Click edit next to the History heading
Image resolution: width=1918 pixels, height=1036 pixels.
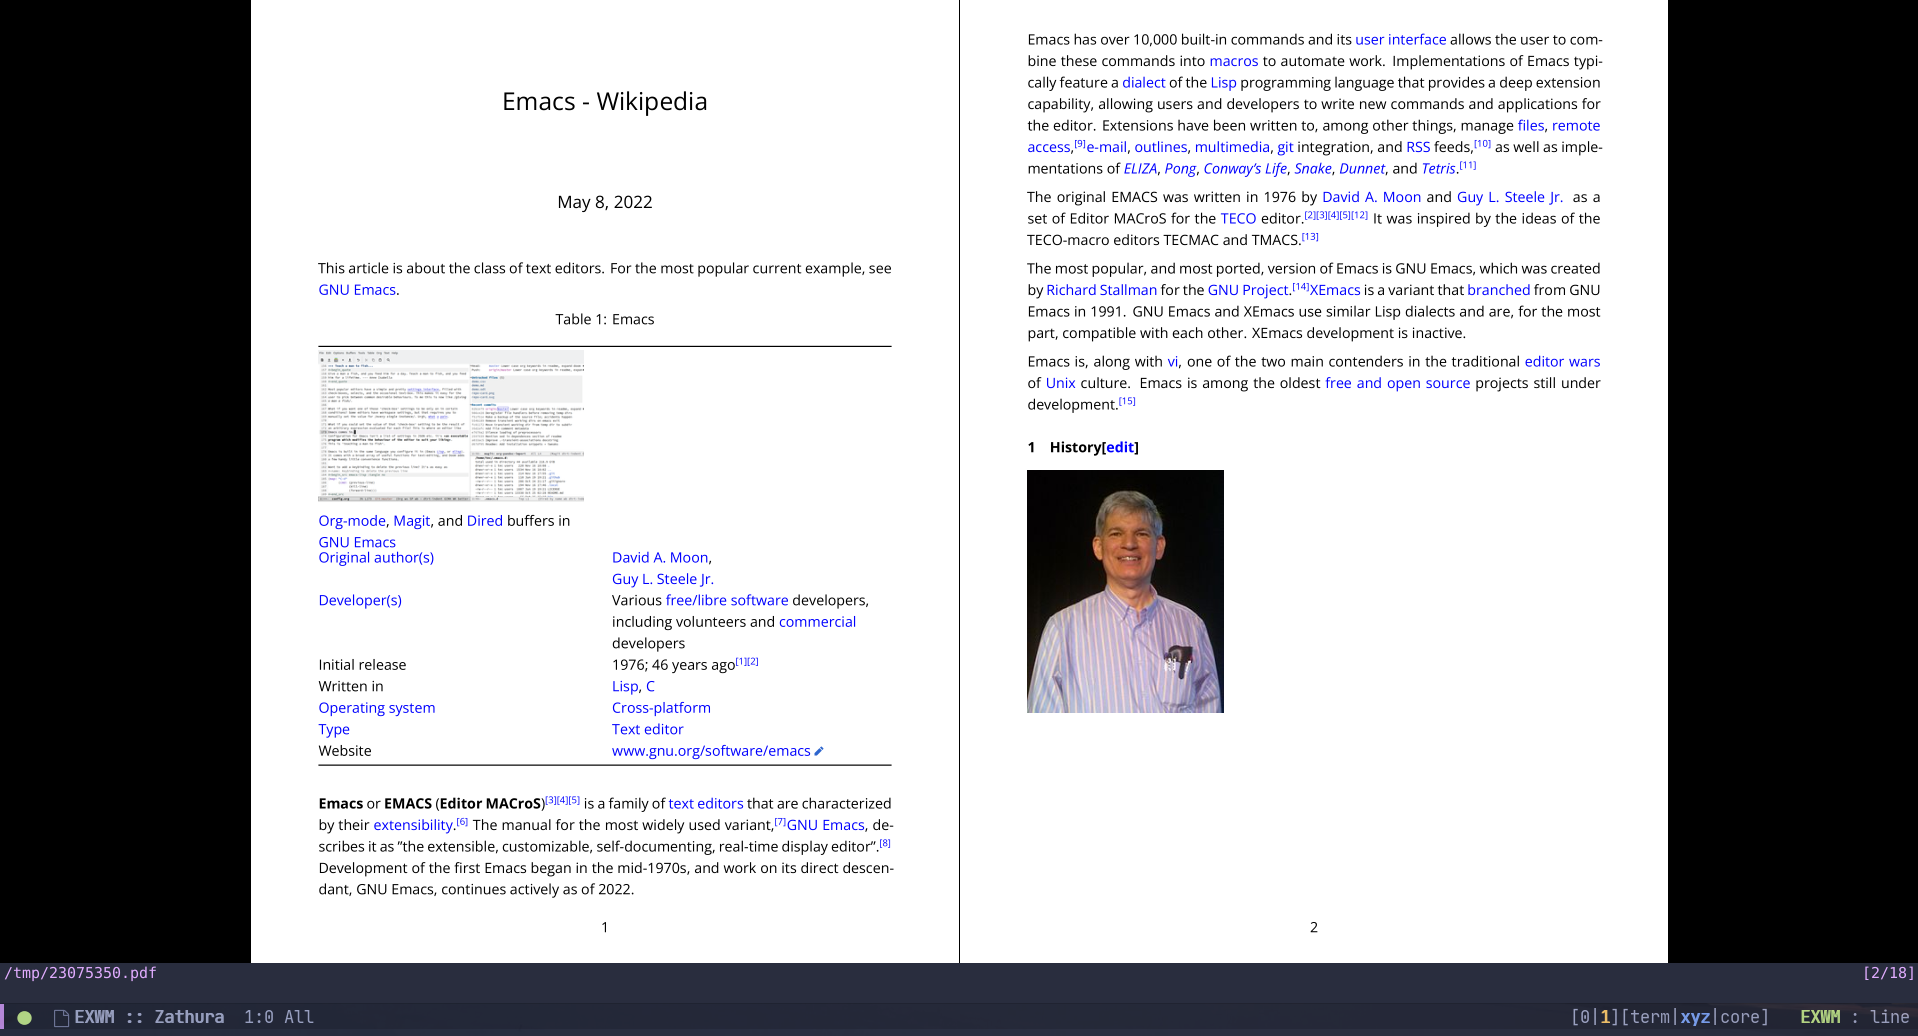[1119, 447]
